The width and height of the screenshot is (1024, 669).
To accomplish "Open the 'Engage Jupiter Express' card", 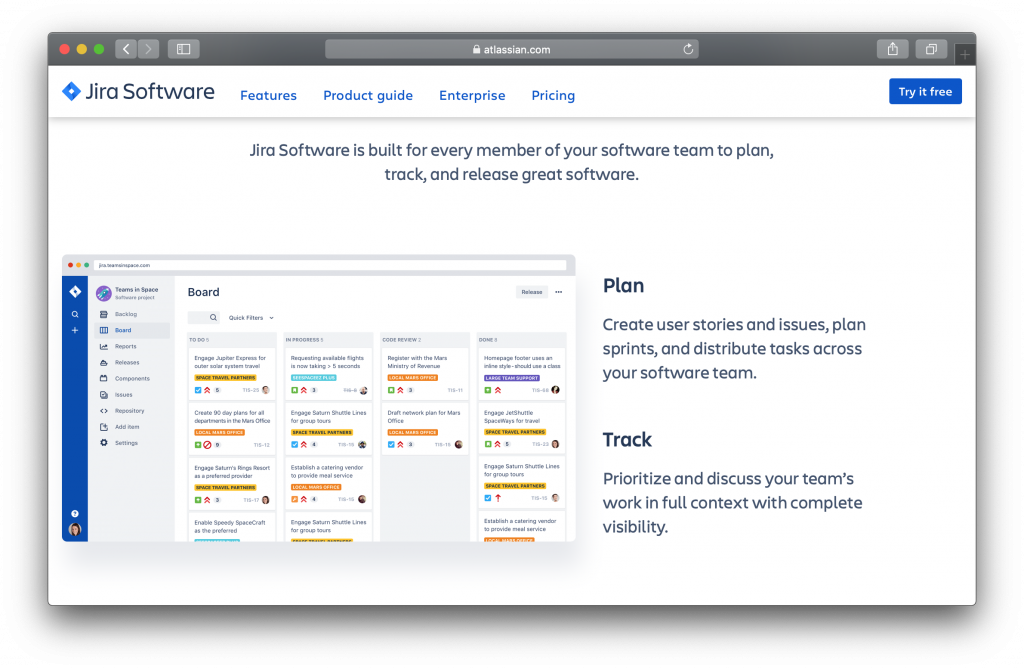I will pos(231,374).
